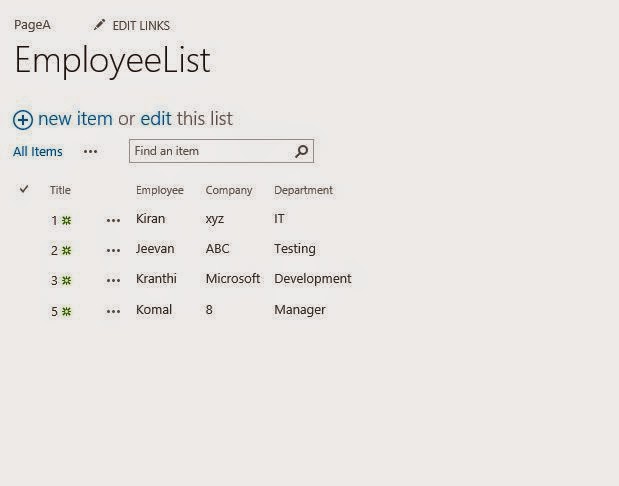This screenshot has width=619, height=486.
Task: Click the xyz company cell
Action: tap(215, 220)
